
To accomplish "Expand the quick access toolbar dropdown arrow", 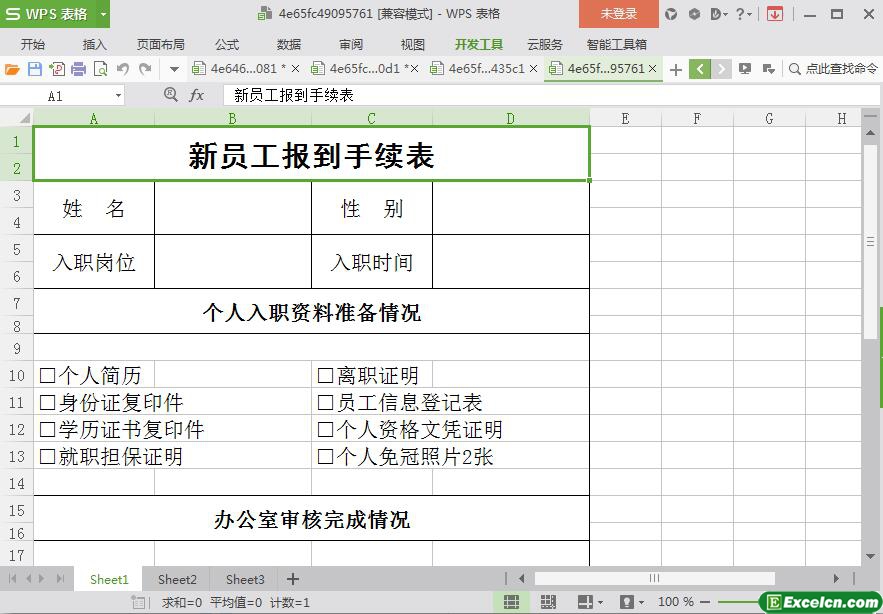I will pyautogui.click(x=175, y=69).
